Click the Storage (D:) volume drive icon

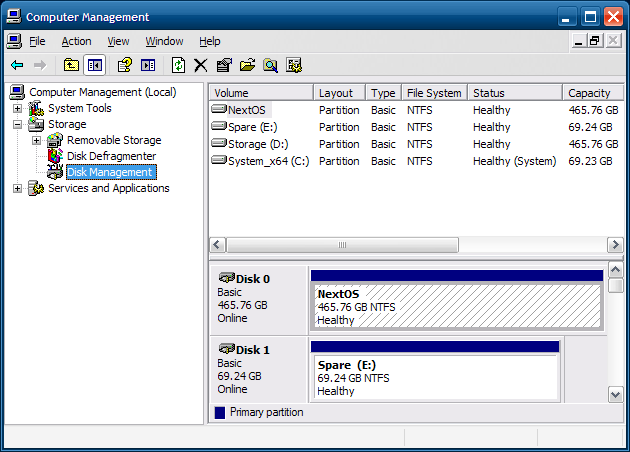219,143
